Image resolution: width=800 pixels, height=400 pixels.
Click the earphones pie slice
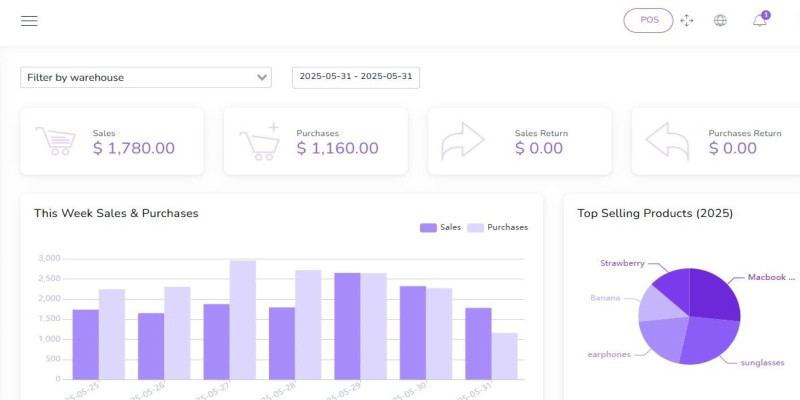662,342
